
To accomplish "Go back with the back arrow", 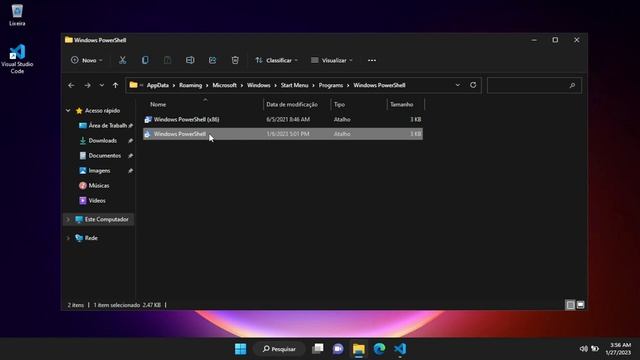I will click(71, 85).
